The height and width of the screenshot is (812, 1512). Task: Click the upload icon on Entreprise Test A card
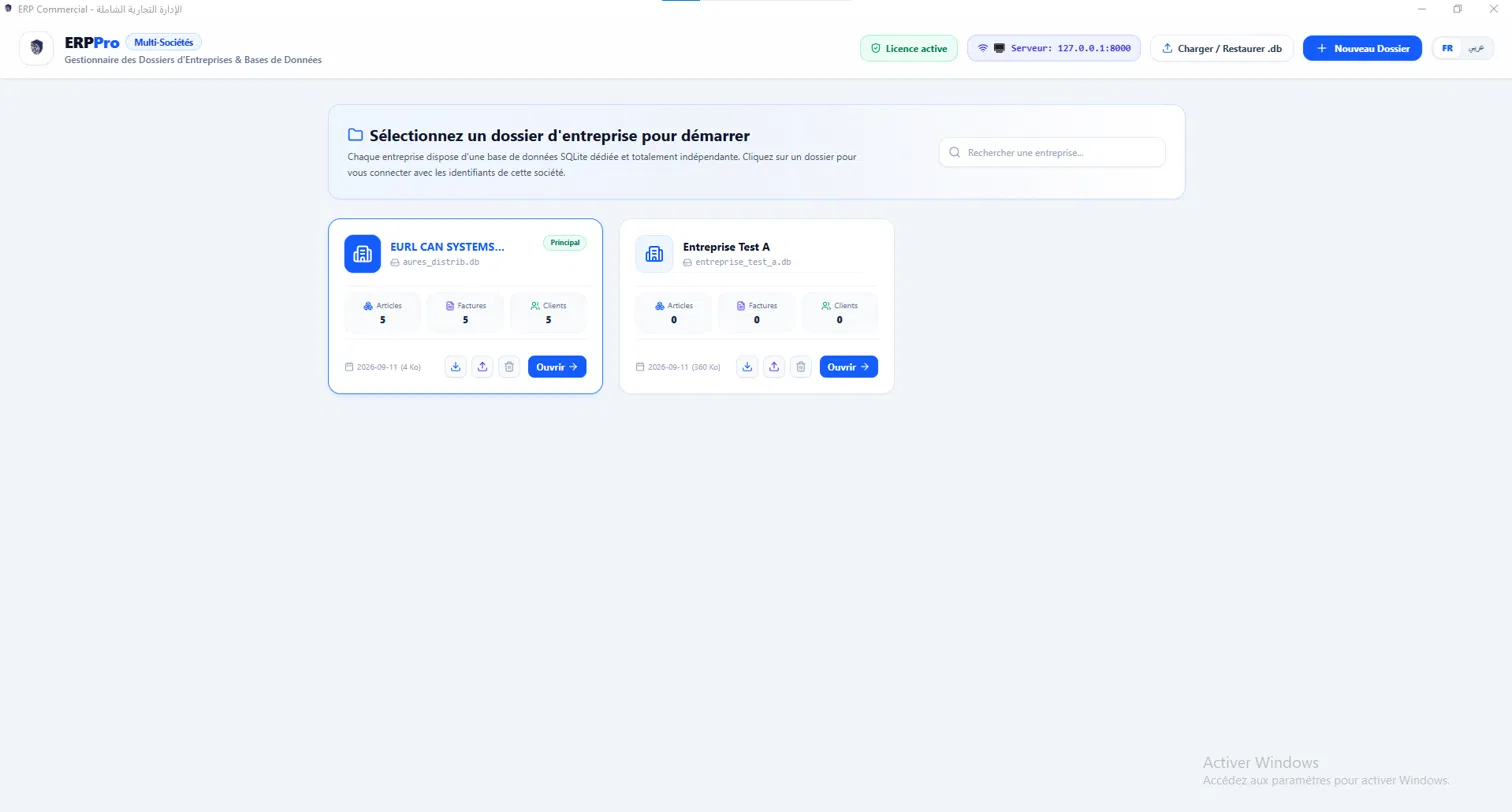774,367
